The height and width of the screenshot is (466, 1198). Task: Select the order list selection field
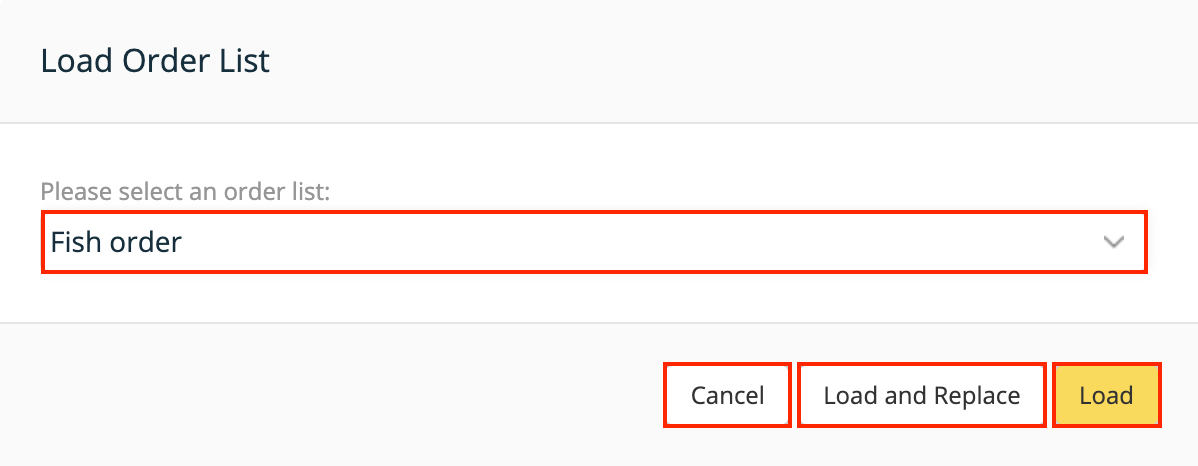(593, 242)
